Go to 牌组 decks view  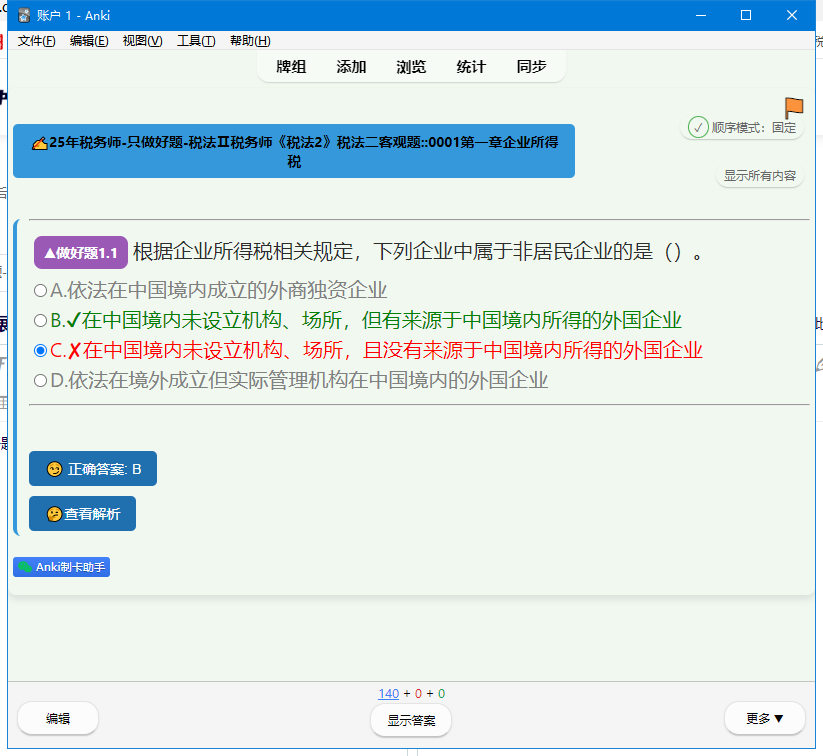pyautogui.click(x=291, y=67)
